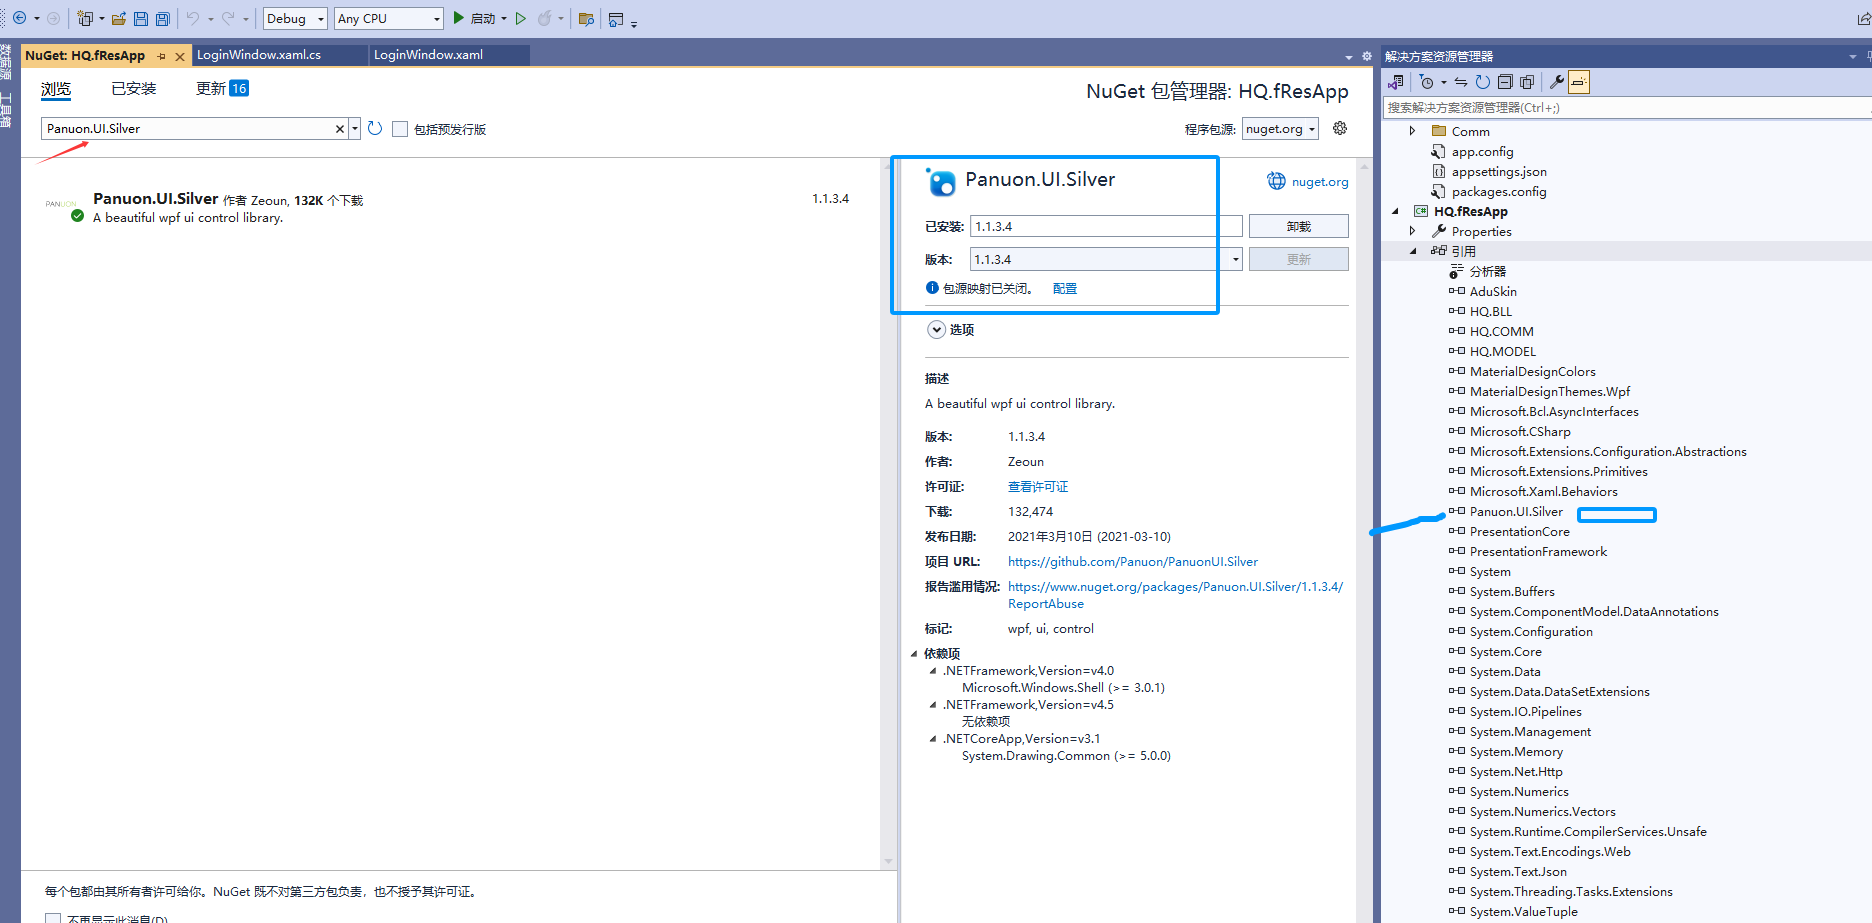Open the ReportAbuse nuget.org link

1175,595
